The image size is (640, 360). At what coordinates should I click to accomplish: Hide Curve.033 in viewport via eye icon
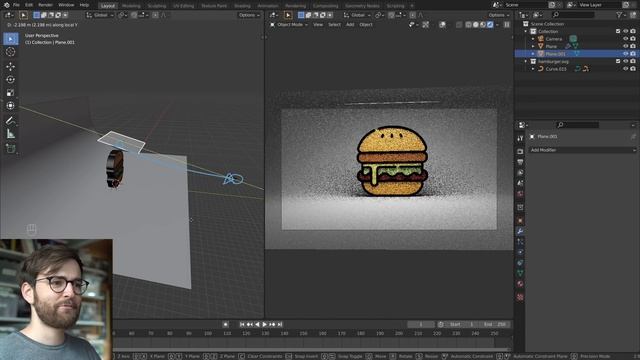tap(625, 69)
